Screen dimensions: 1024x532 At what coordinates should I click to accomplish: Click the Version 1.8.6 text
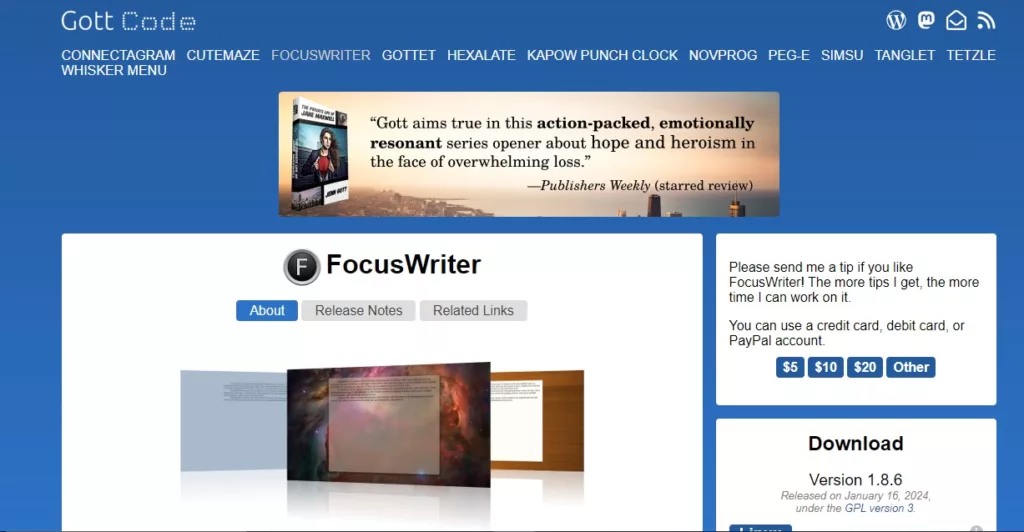coord(856,480)
